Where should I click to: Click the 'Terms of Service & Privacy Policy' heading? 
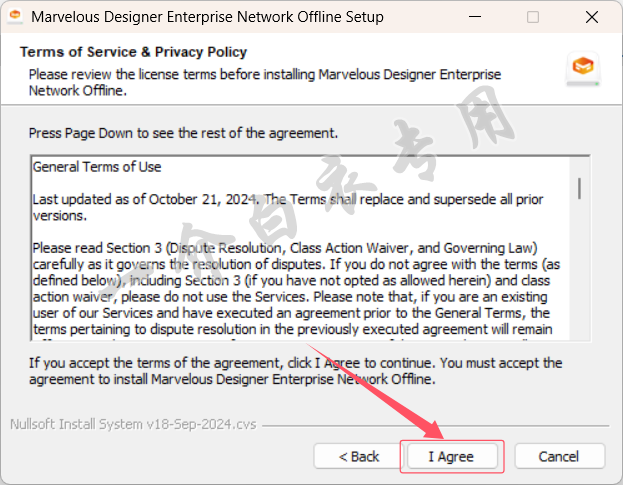click(x=134, y=52)
